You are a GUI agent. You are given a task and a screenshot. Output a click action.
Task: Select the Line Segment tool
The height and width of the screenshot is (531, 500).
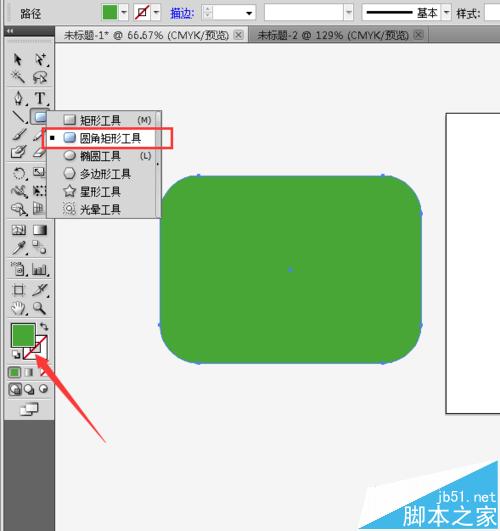[19, 117]
